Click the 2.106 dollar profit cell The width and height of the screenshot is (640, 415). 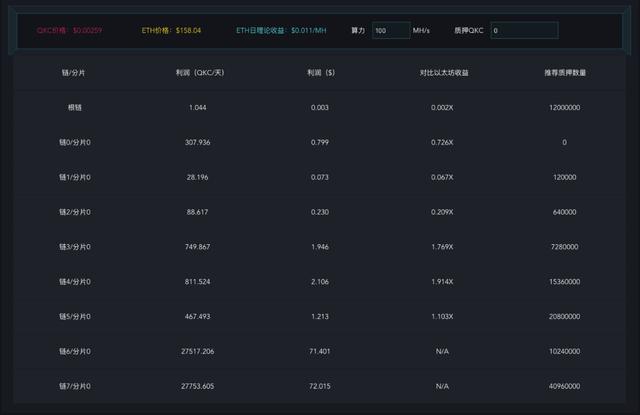pos(320,282)
